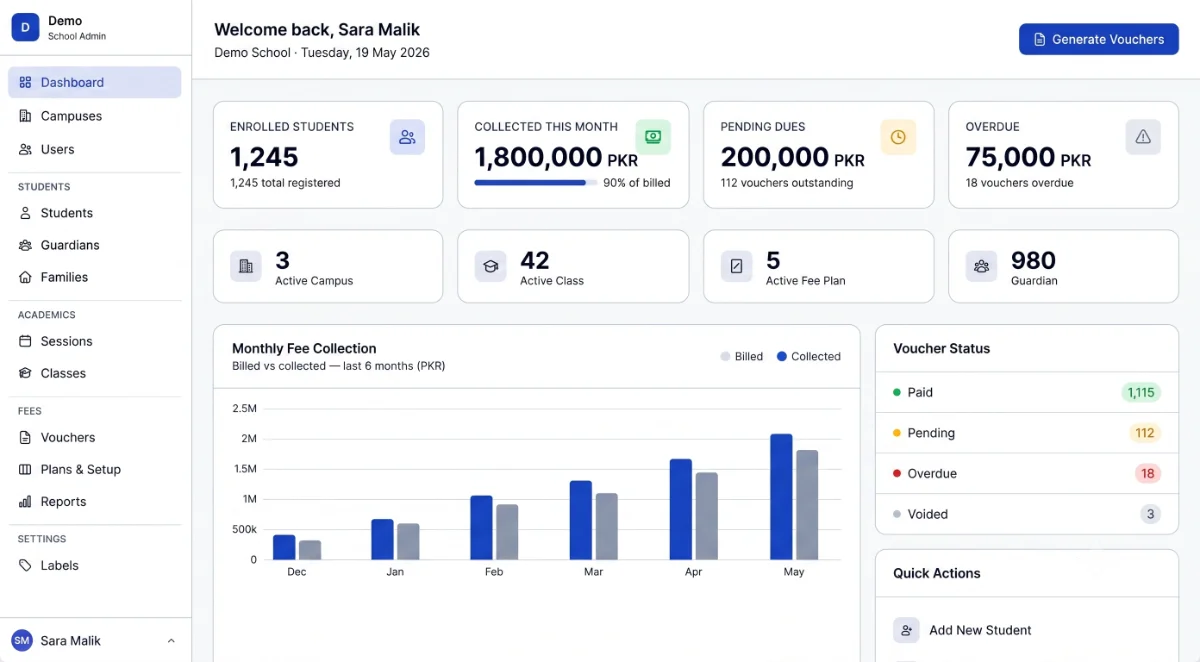The image size is (1200, 662).
Task: Click the Dashboard grid icon in sidebar
Action: pos(25,83)
